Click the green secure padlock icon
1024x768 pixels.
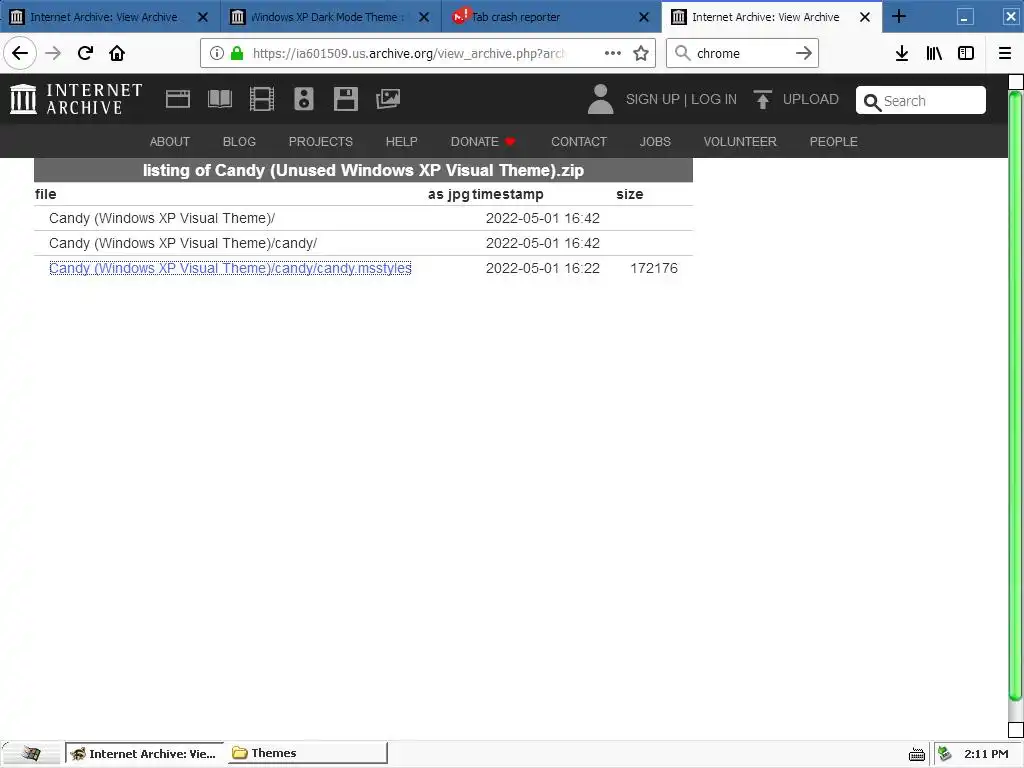point(237,53)
